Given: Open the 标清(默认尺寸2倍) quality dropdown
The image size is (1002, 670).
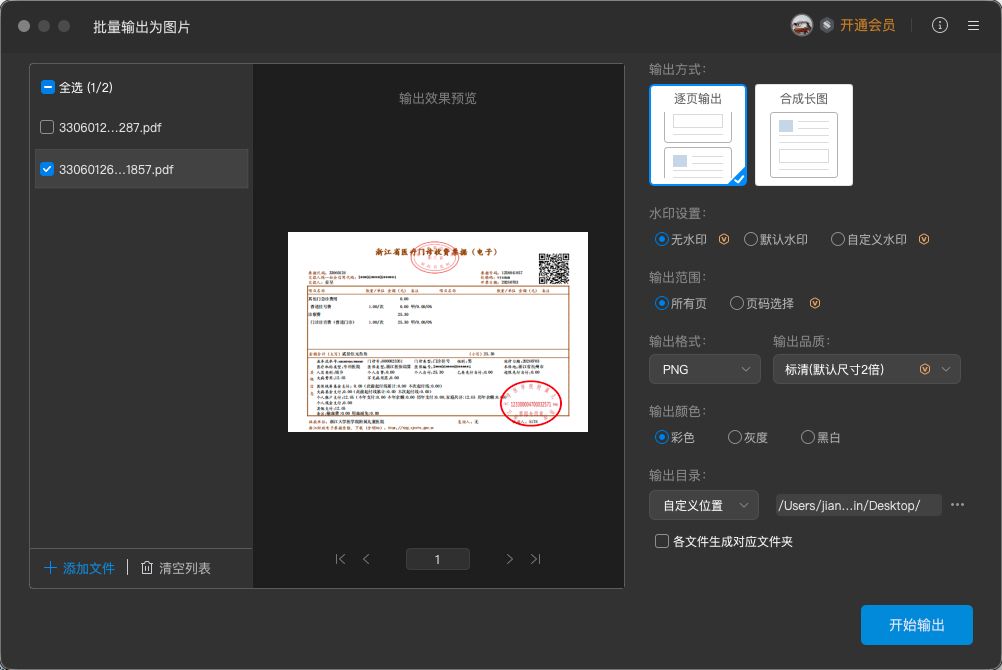Looking at the screenshot, I should [867, 369].
